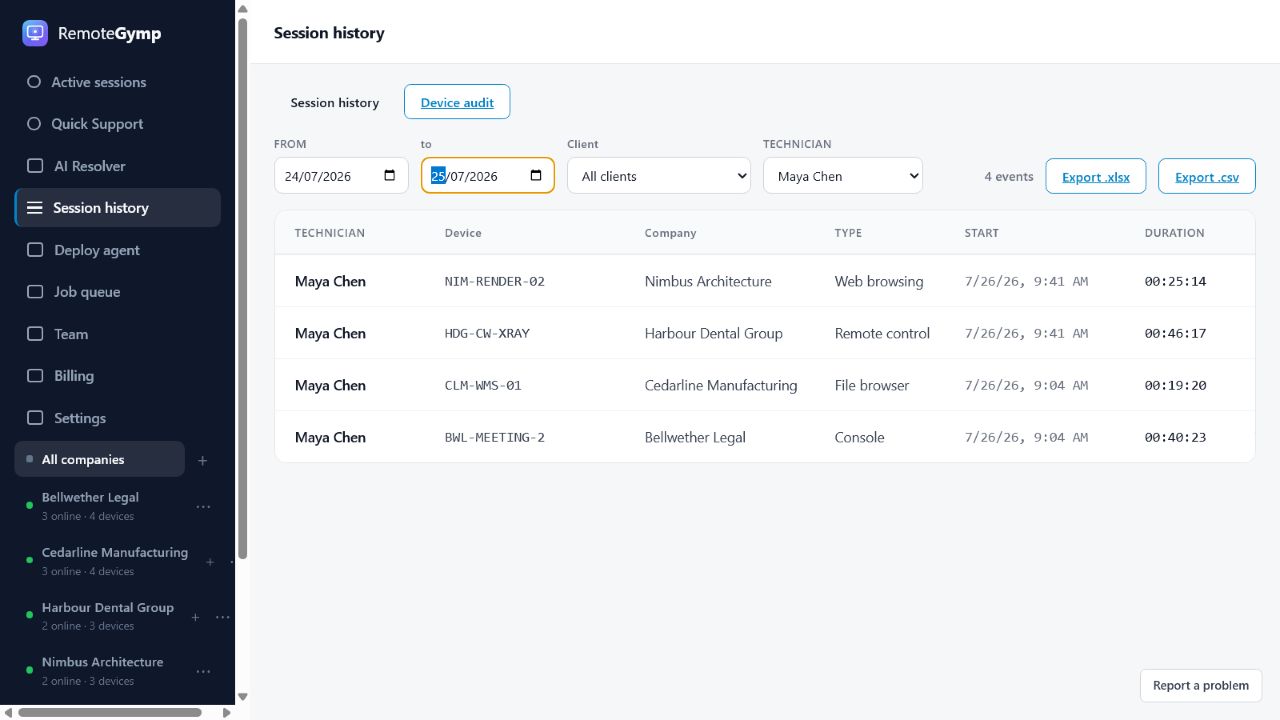
Task: Click Harbour Dental Group in the table
Action: click(714, 333)
